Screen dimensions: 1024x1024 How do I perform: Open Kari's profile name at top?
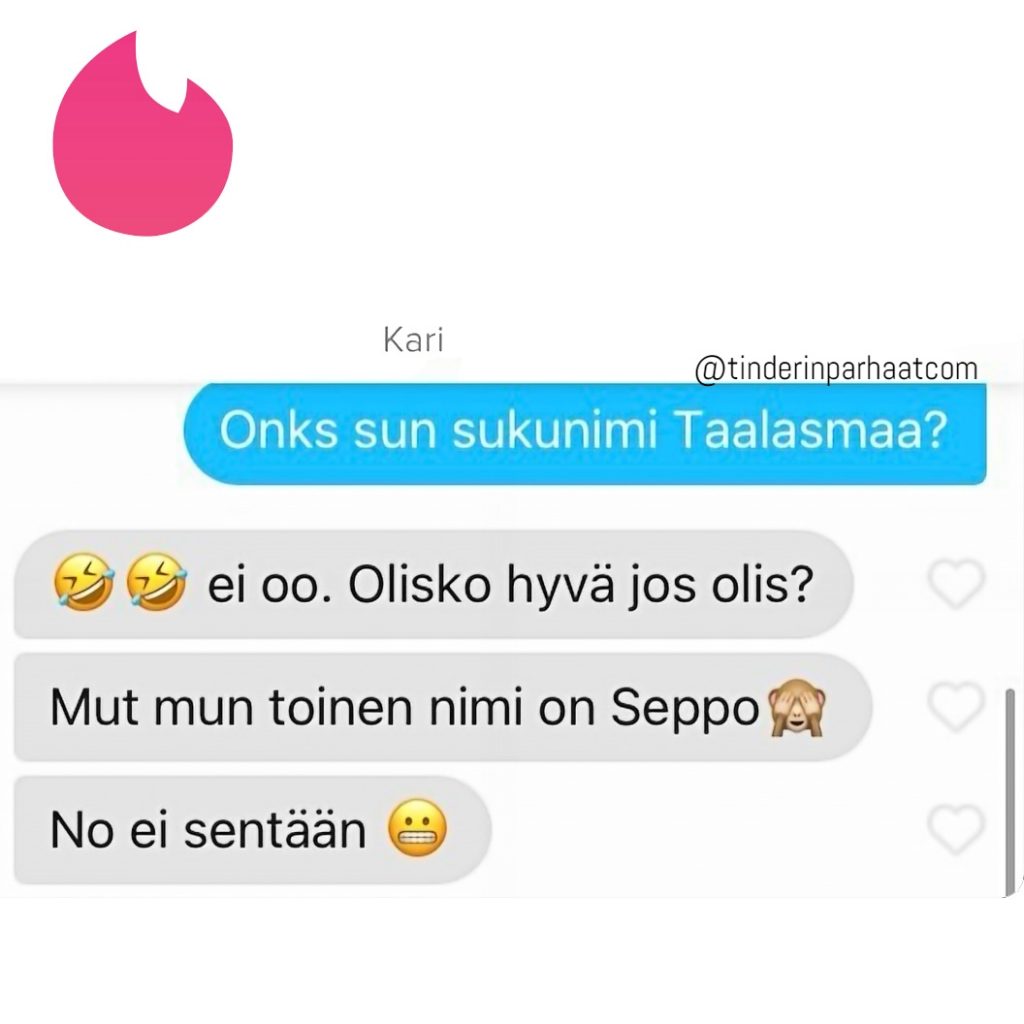tap(413, 340)
